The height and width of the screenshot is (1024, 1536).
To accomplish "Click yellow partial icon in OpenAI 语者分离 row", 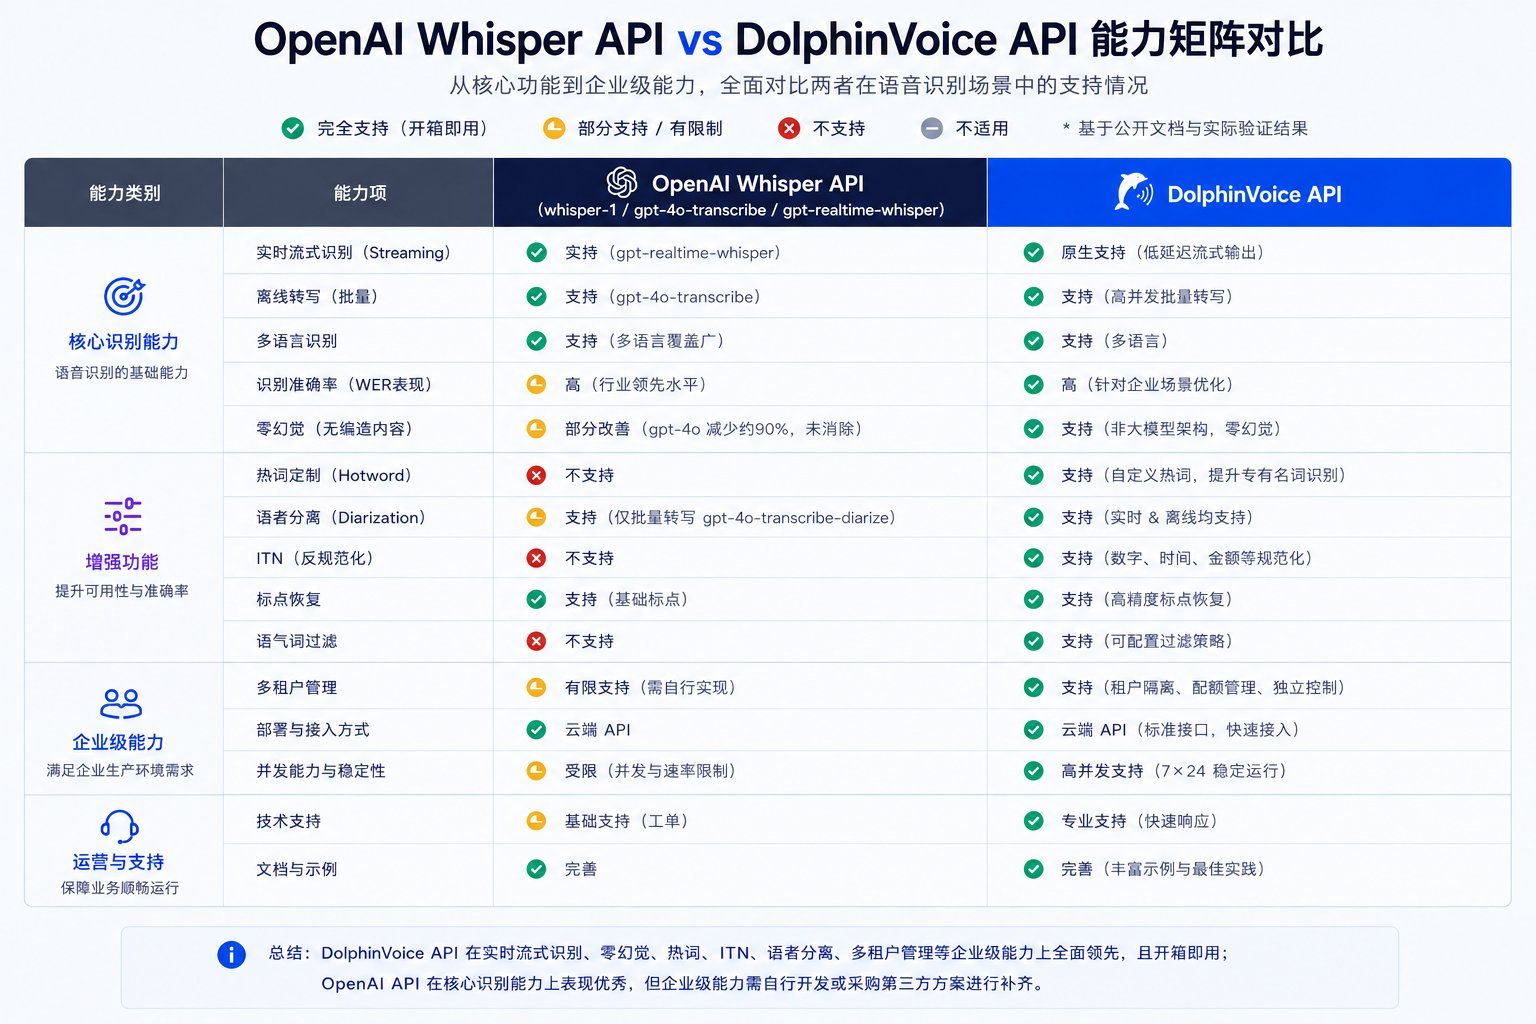I will 536,517.
